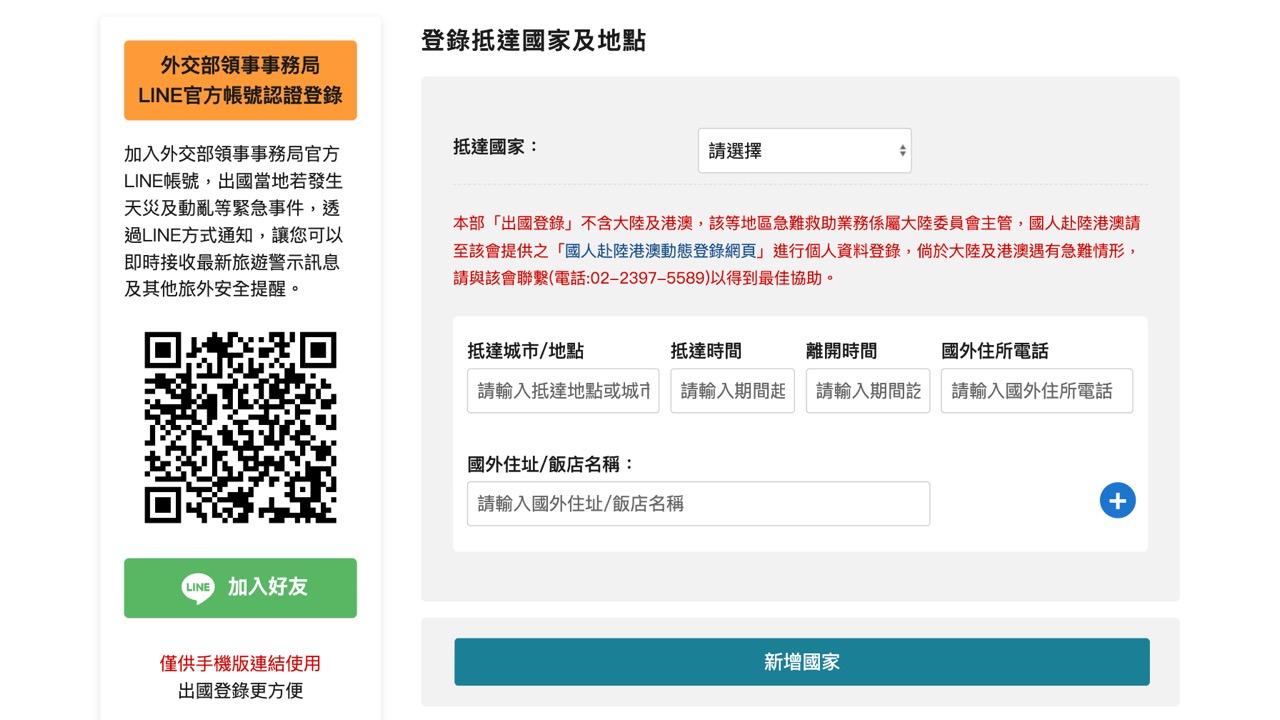Click the 離開時間 date input
This screenshot has width=1280, height=720.
point(867,391)
